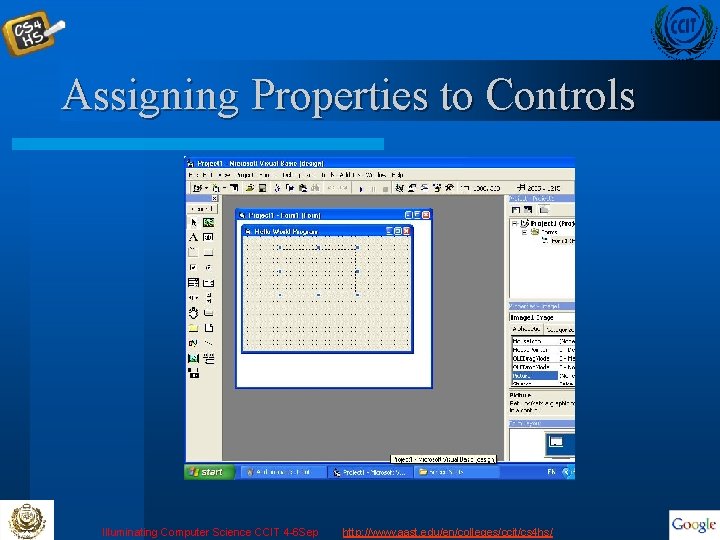The image size is (720, 540).
Task: Click the End stop toolbar button
Action: [385, 188]
